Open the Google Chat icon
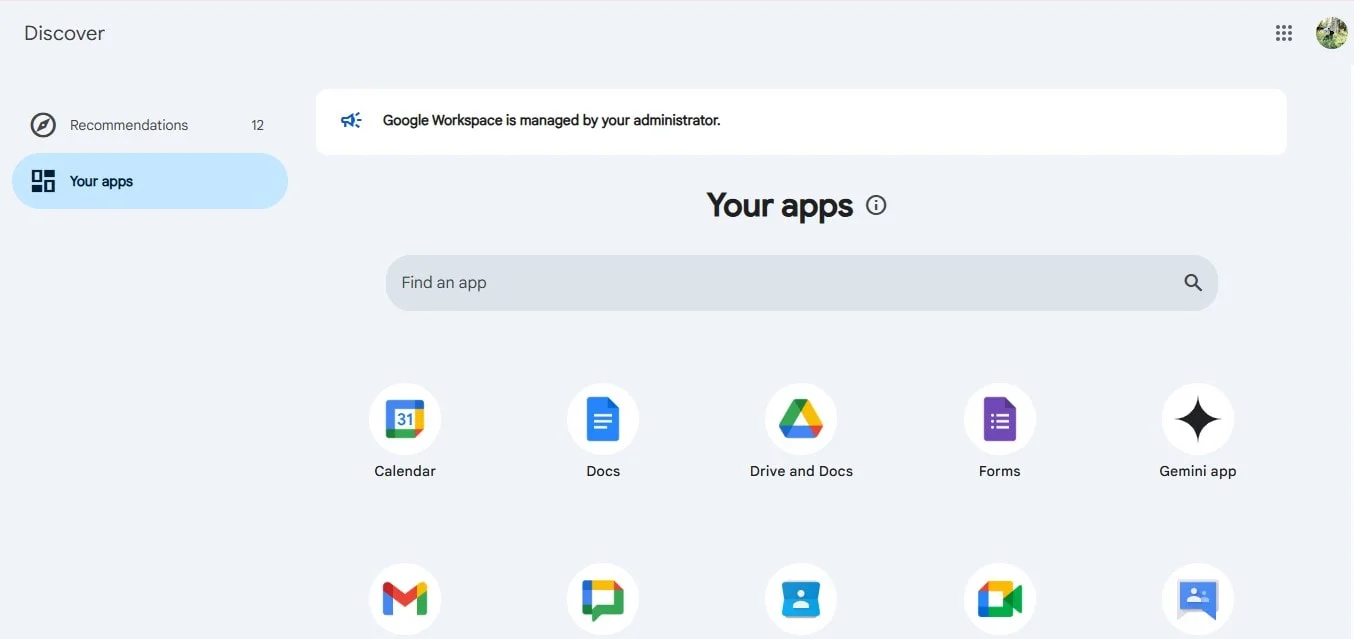Screen dimensions: 1354x639 point(603,599)
